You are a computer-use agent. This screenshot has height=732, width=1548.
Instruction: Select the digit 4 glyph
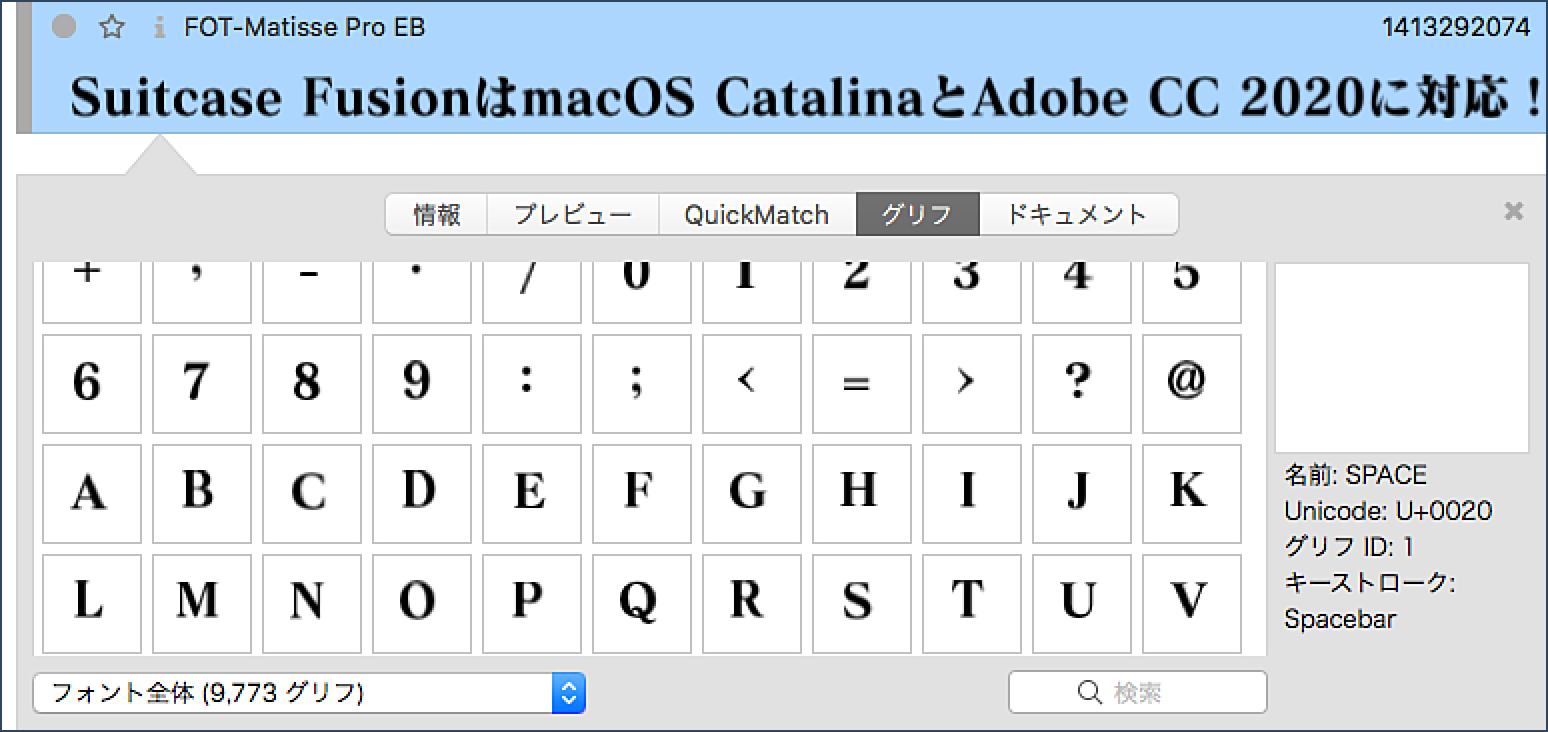point(1082,293)
